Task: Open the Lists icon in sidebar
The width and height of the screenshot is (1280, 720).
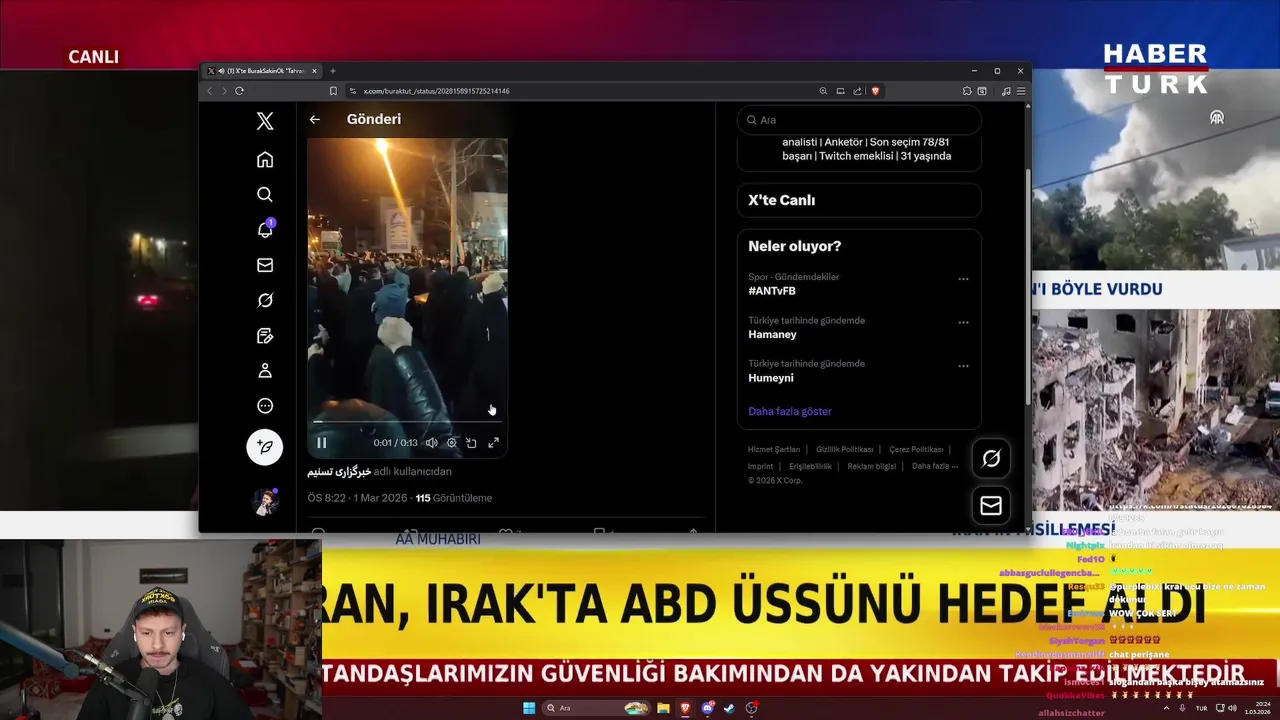Action: [x=265, y=336]
